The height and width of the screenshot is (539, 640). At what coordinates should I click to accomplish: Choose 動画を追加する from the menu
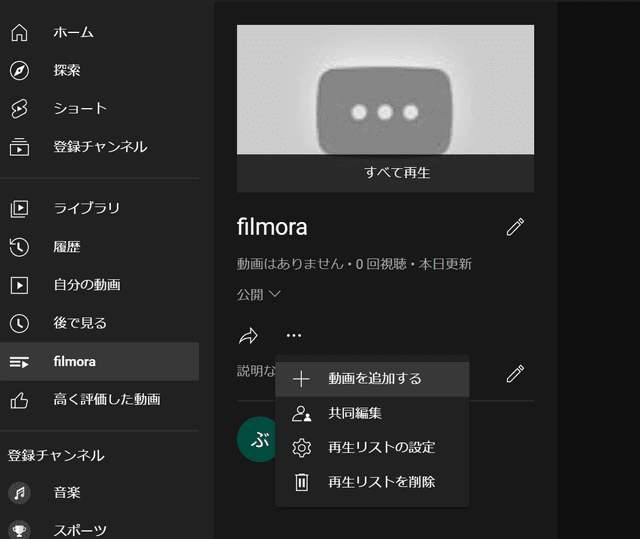point(372,379)
